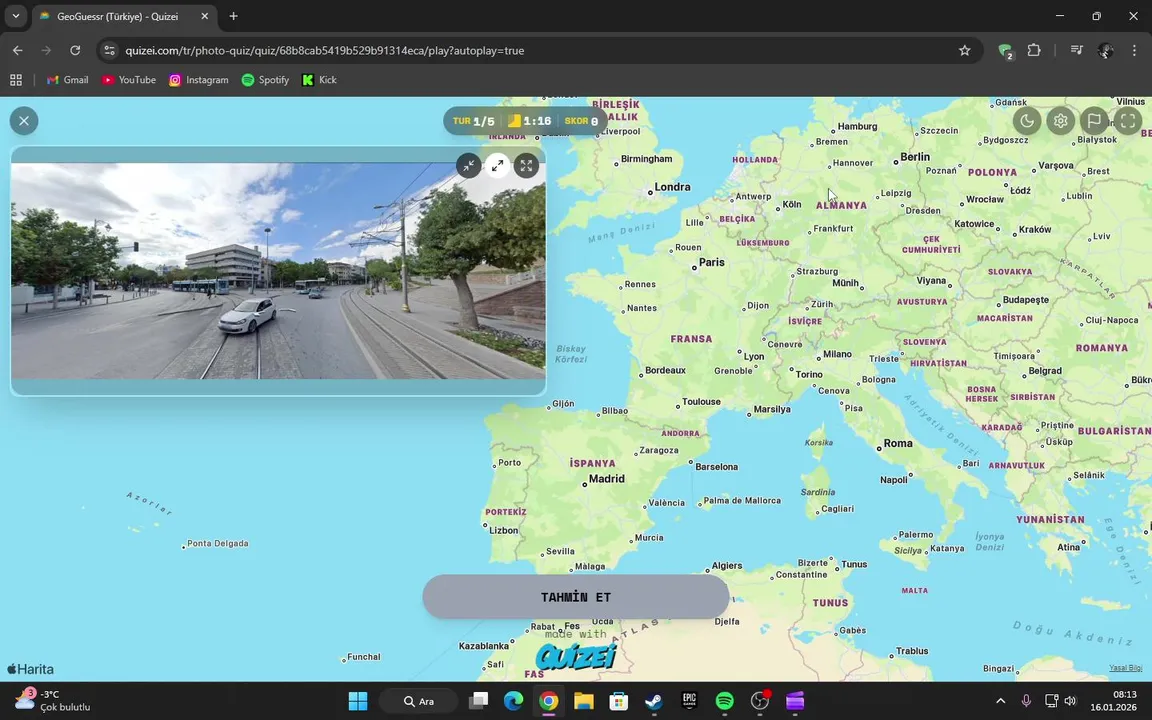Open YouTube bookmark
The width and height of the screenshot is (1152, 720).
(129, 80)
